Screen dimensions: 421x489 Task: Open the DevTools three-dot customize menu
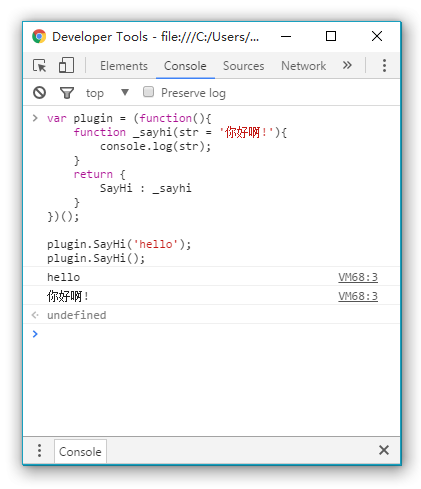click(384, 65)
